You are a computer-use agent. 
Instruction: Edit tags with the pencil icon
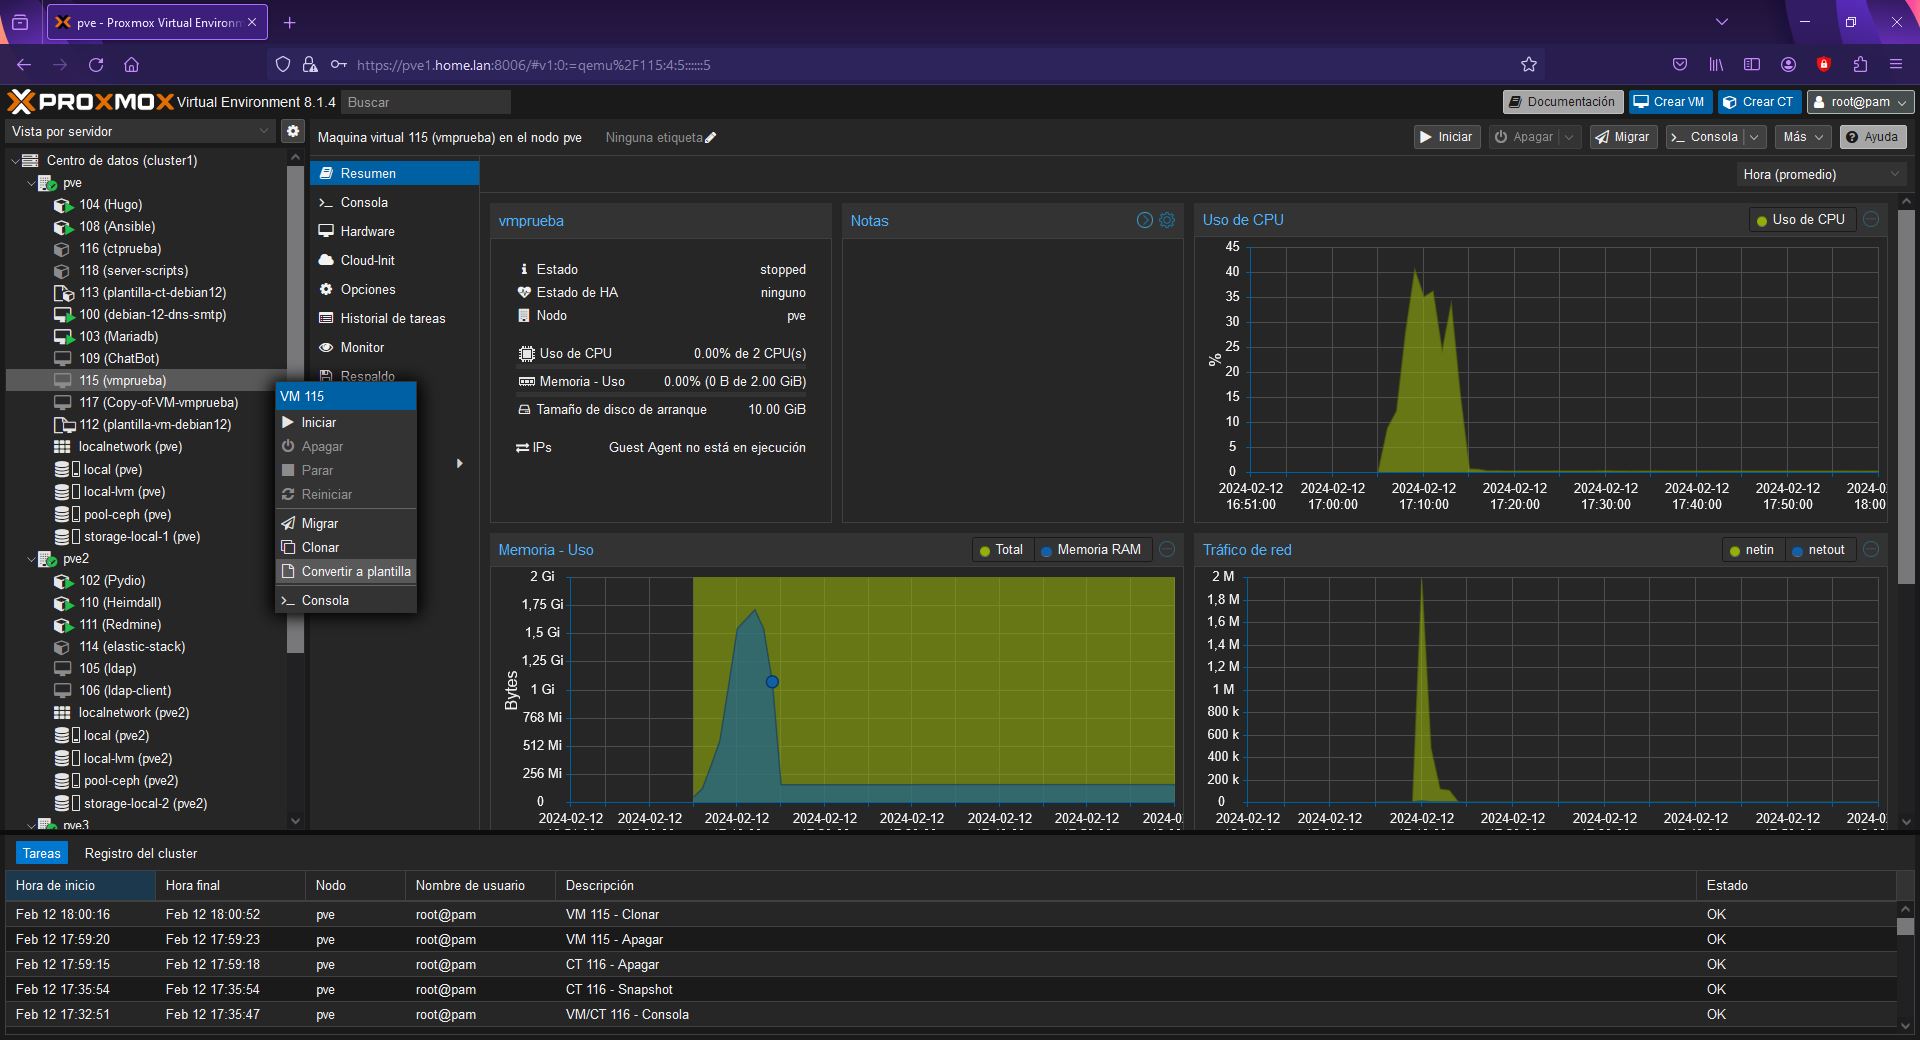tap(711, 138)
